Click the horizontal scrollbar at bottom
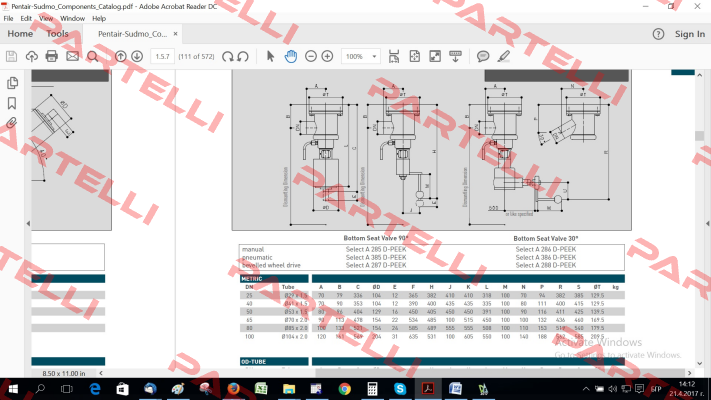Image resolution: width=711 pixels, height=400 pixels. click(x=501, y=373)
